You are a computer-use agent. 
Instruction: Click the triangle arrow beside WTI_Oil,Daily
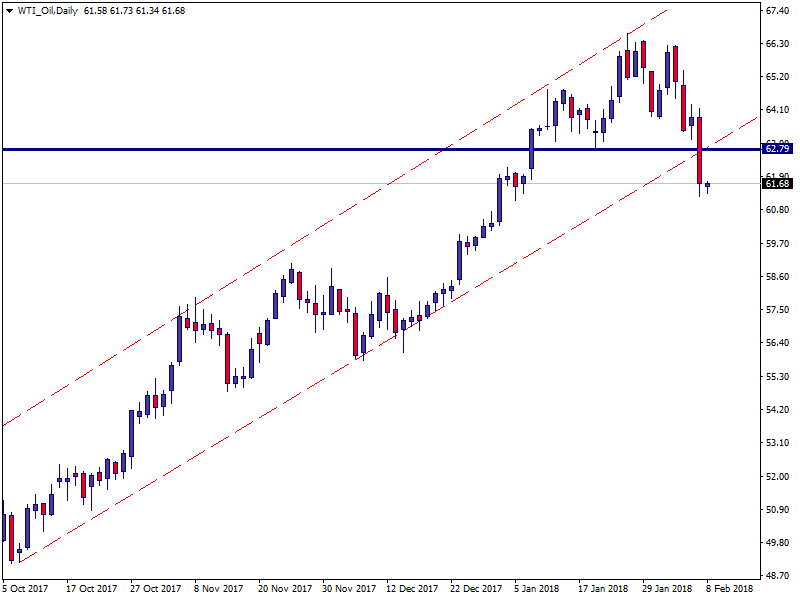pyautogui.click(x=9, y=10)
